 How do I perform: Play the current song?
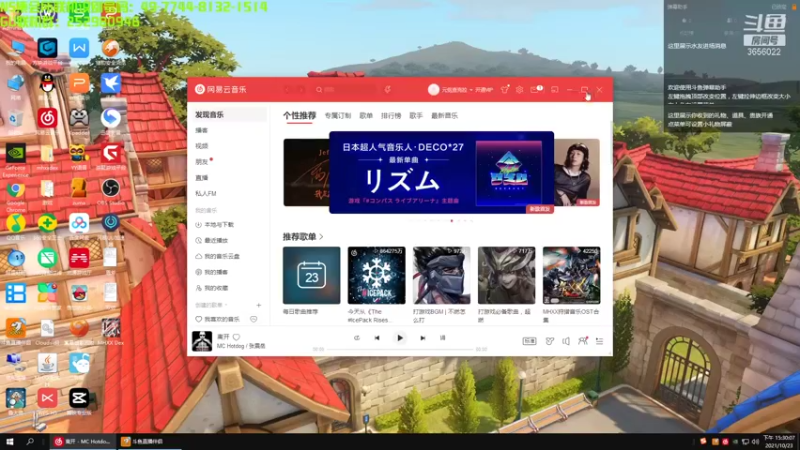[400, 338]
